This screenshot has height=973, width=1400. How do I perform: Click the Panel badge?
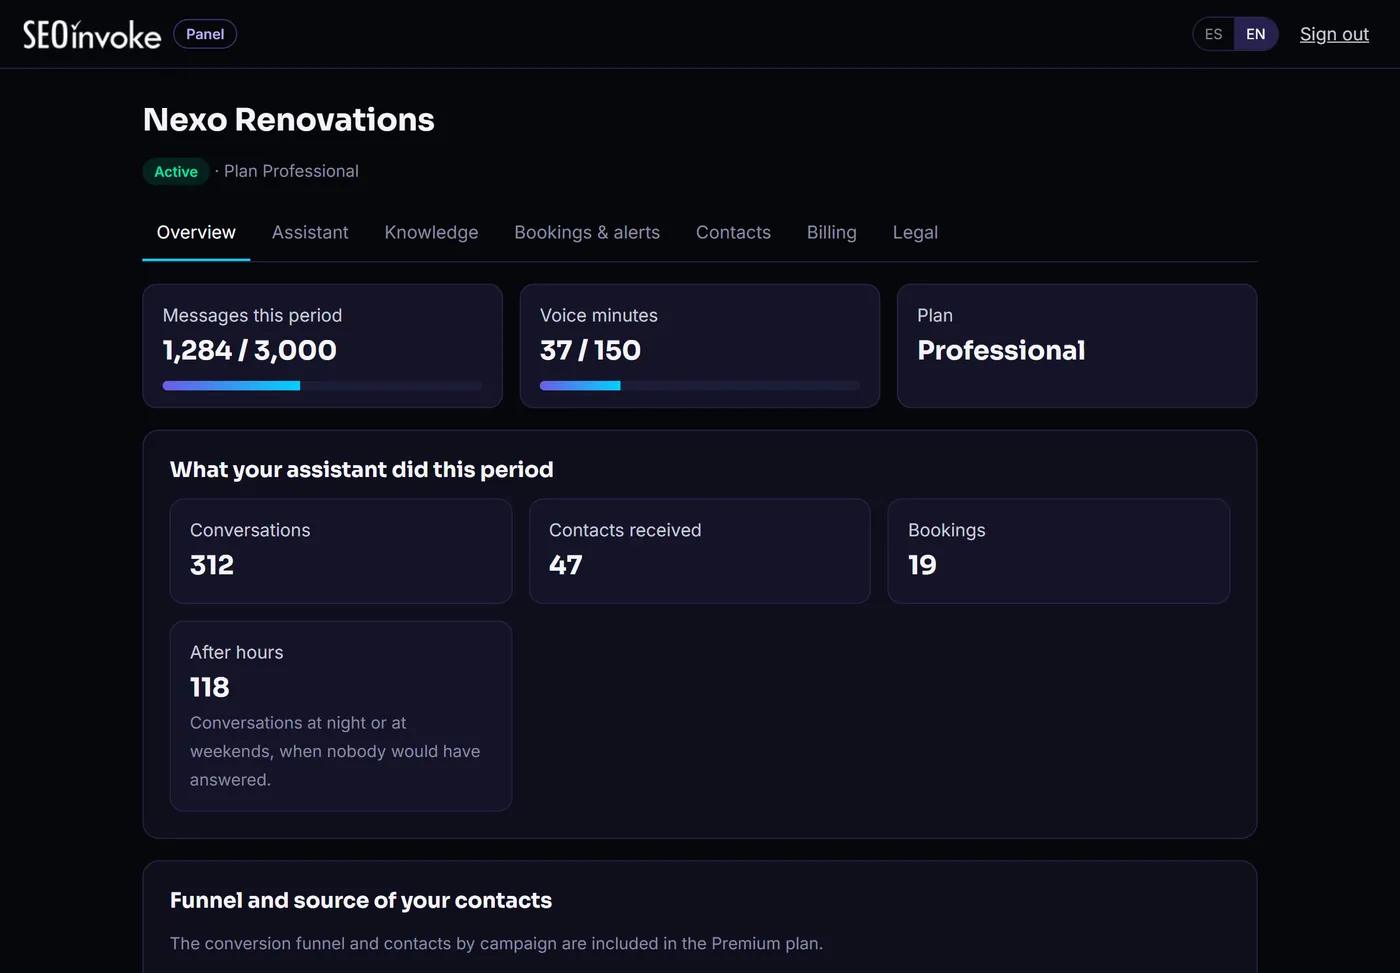pos(205,34)
